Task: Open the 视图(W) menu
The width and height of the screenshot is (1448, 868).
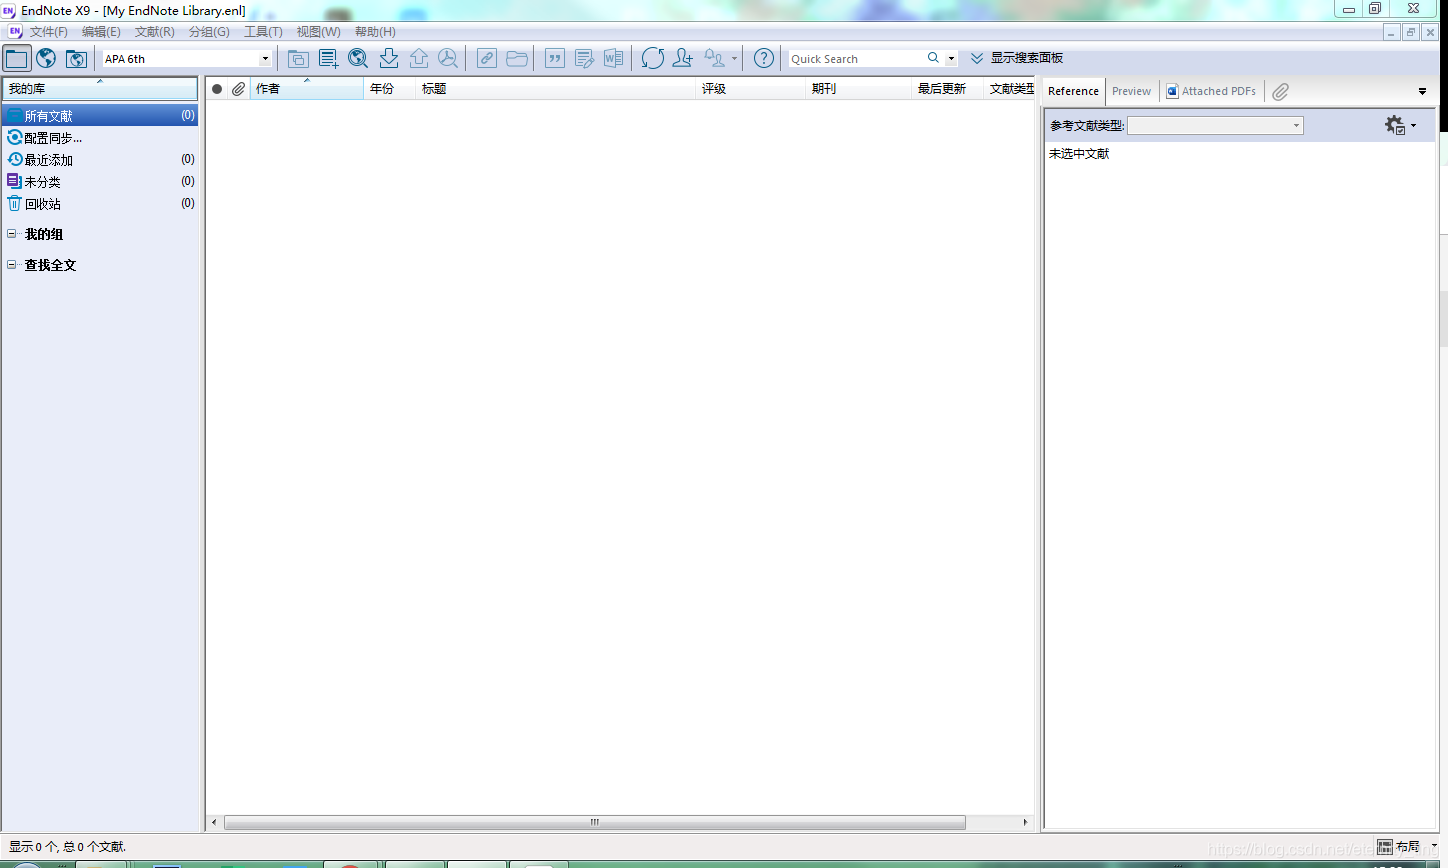Action: [318, 32]
